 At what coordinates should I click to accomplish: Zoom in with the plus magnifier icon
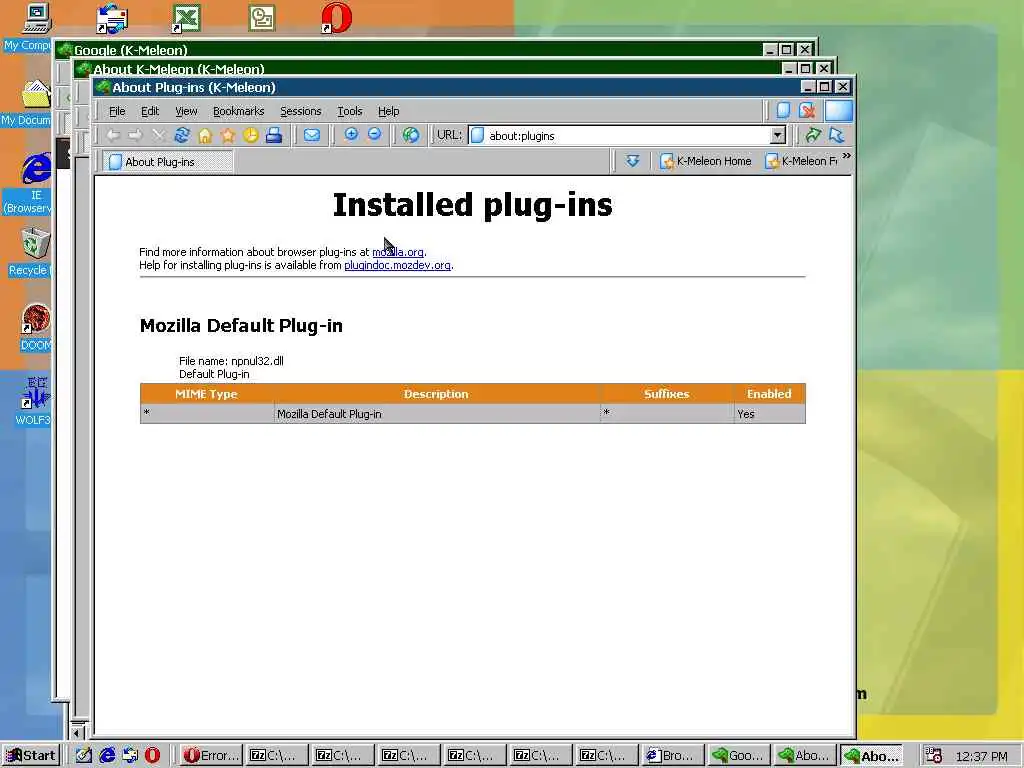coord(351,135)
